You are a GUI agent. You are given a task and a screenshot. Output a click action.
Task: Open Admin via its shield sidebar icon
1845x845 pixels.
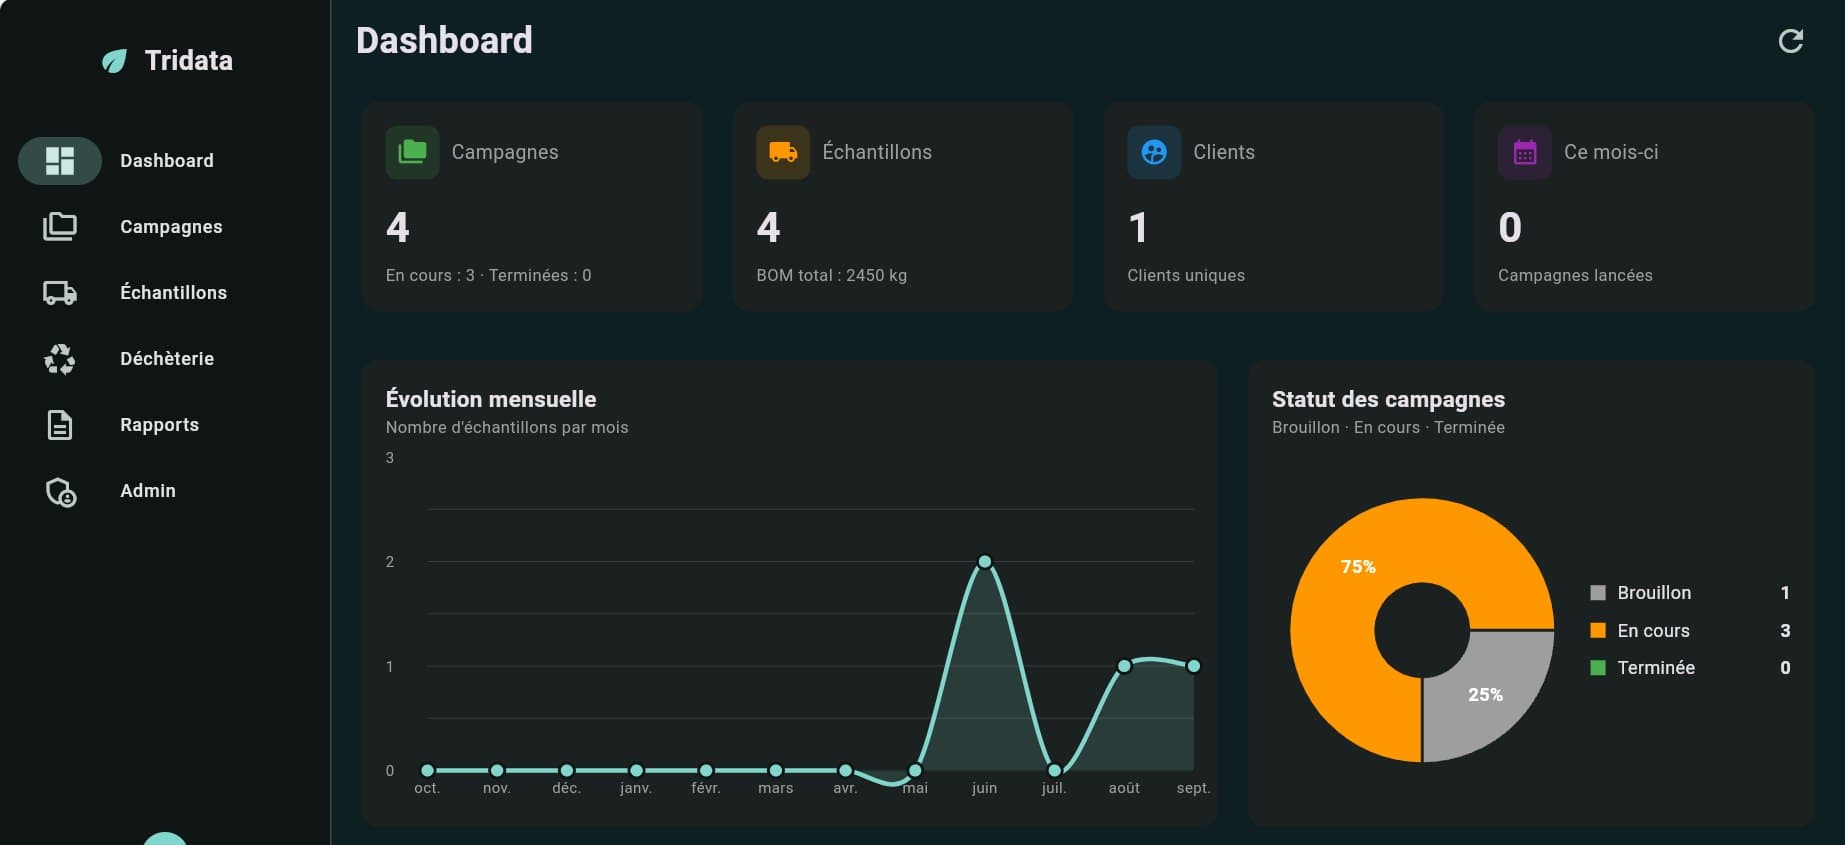[60, 492]
